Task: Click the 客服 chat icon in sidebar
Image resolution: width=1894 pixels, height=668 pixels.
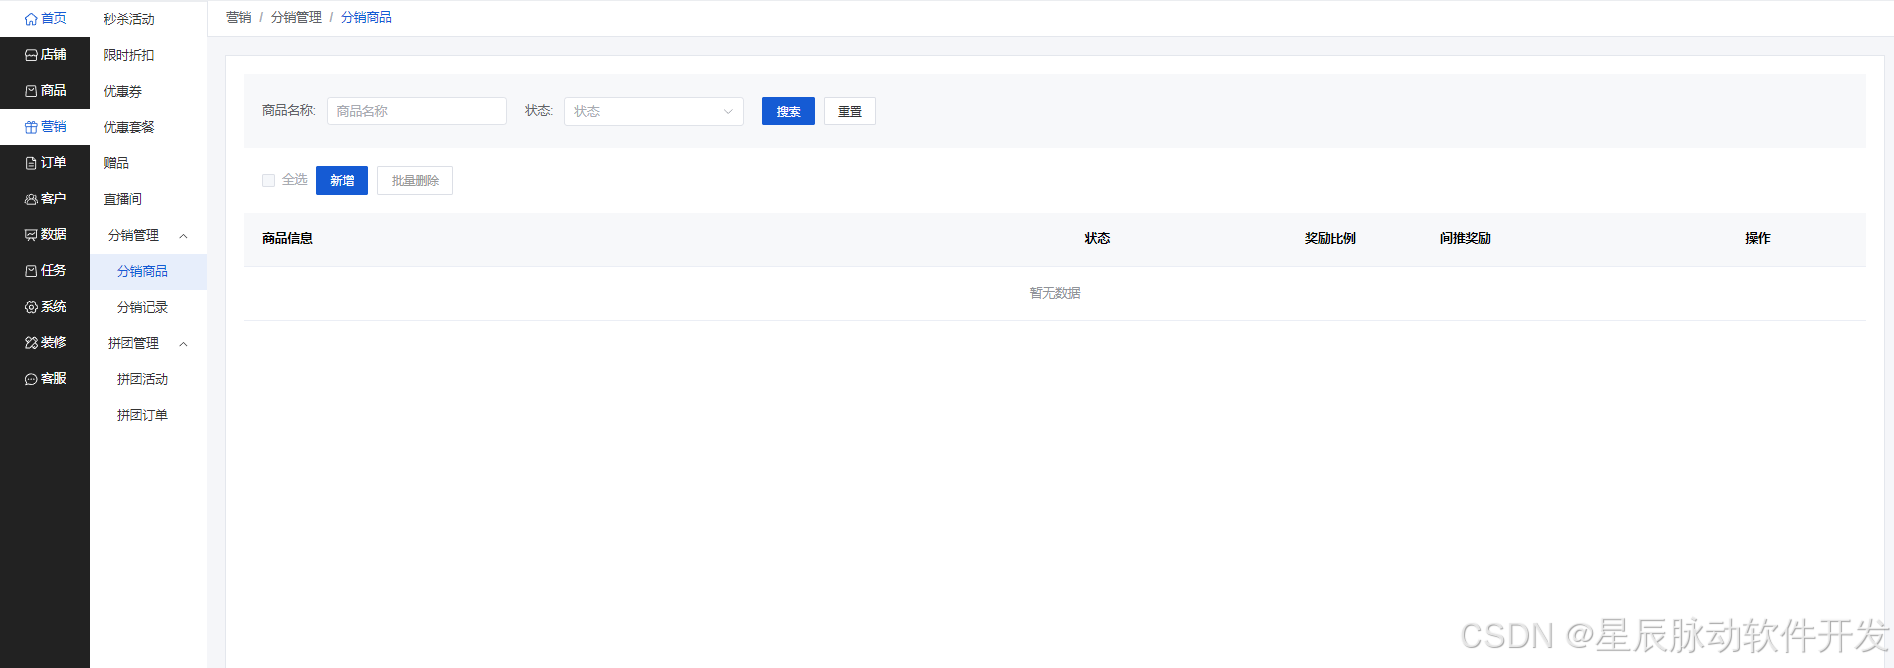Action: tap(31, 379)
